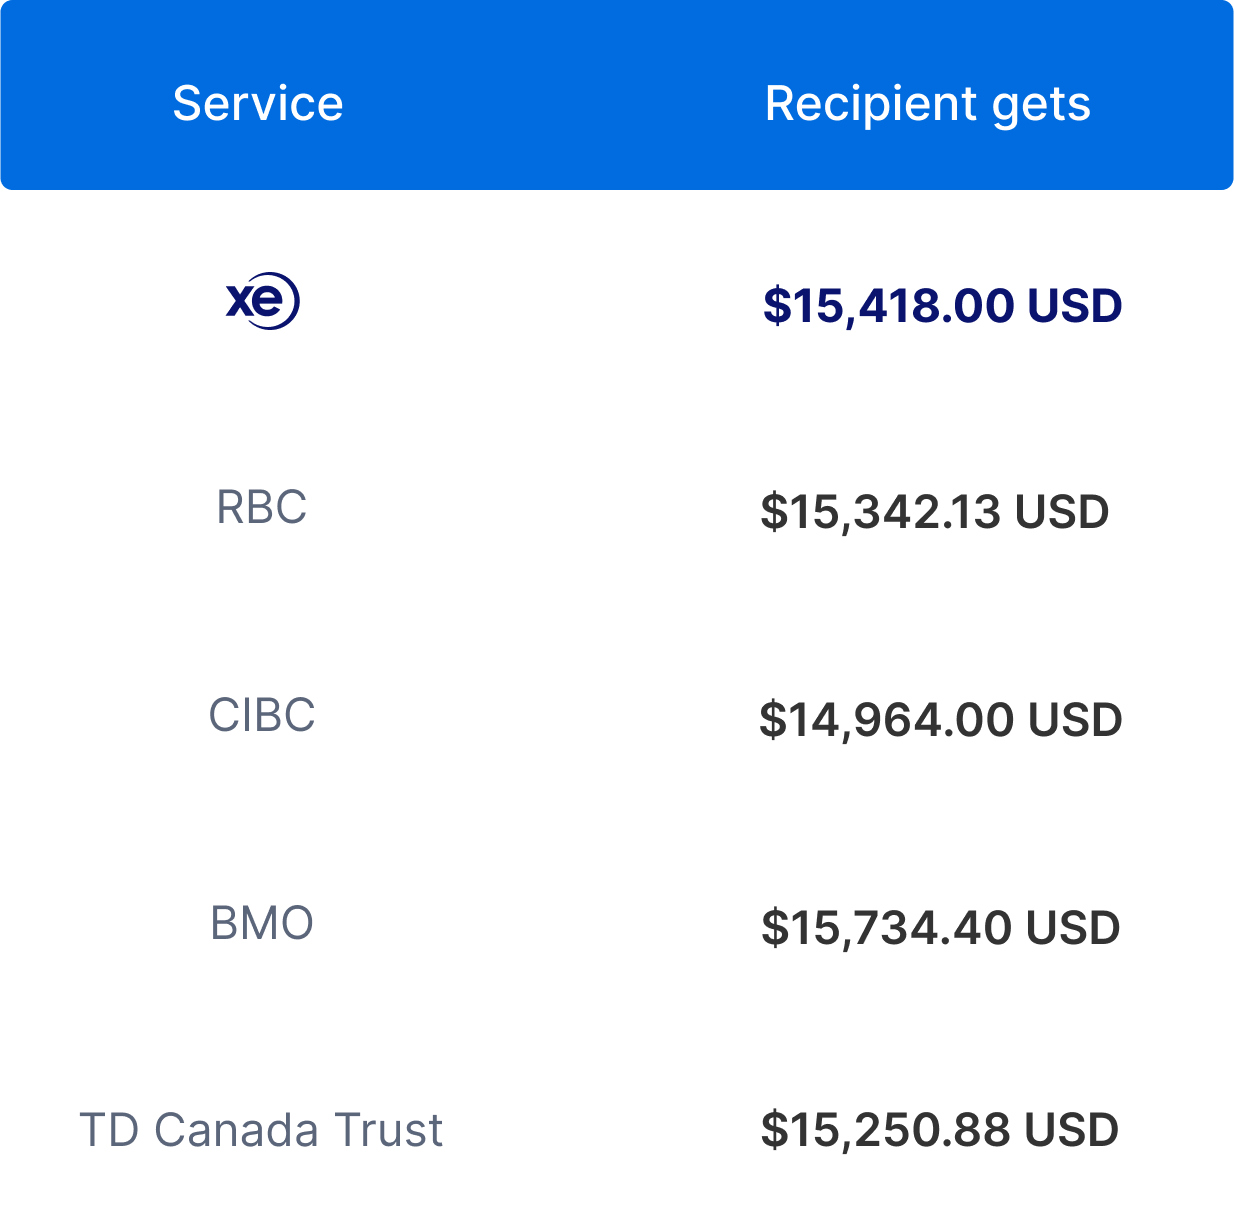Image resolution: width=1234 pixels, height=1229 pixels.
Task: Click USD currency code in Xe row
Action: [x=1075, y=305]
